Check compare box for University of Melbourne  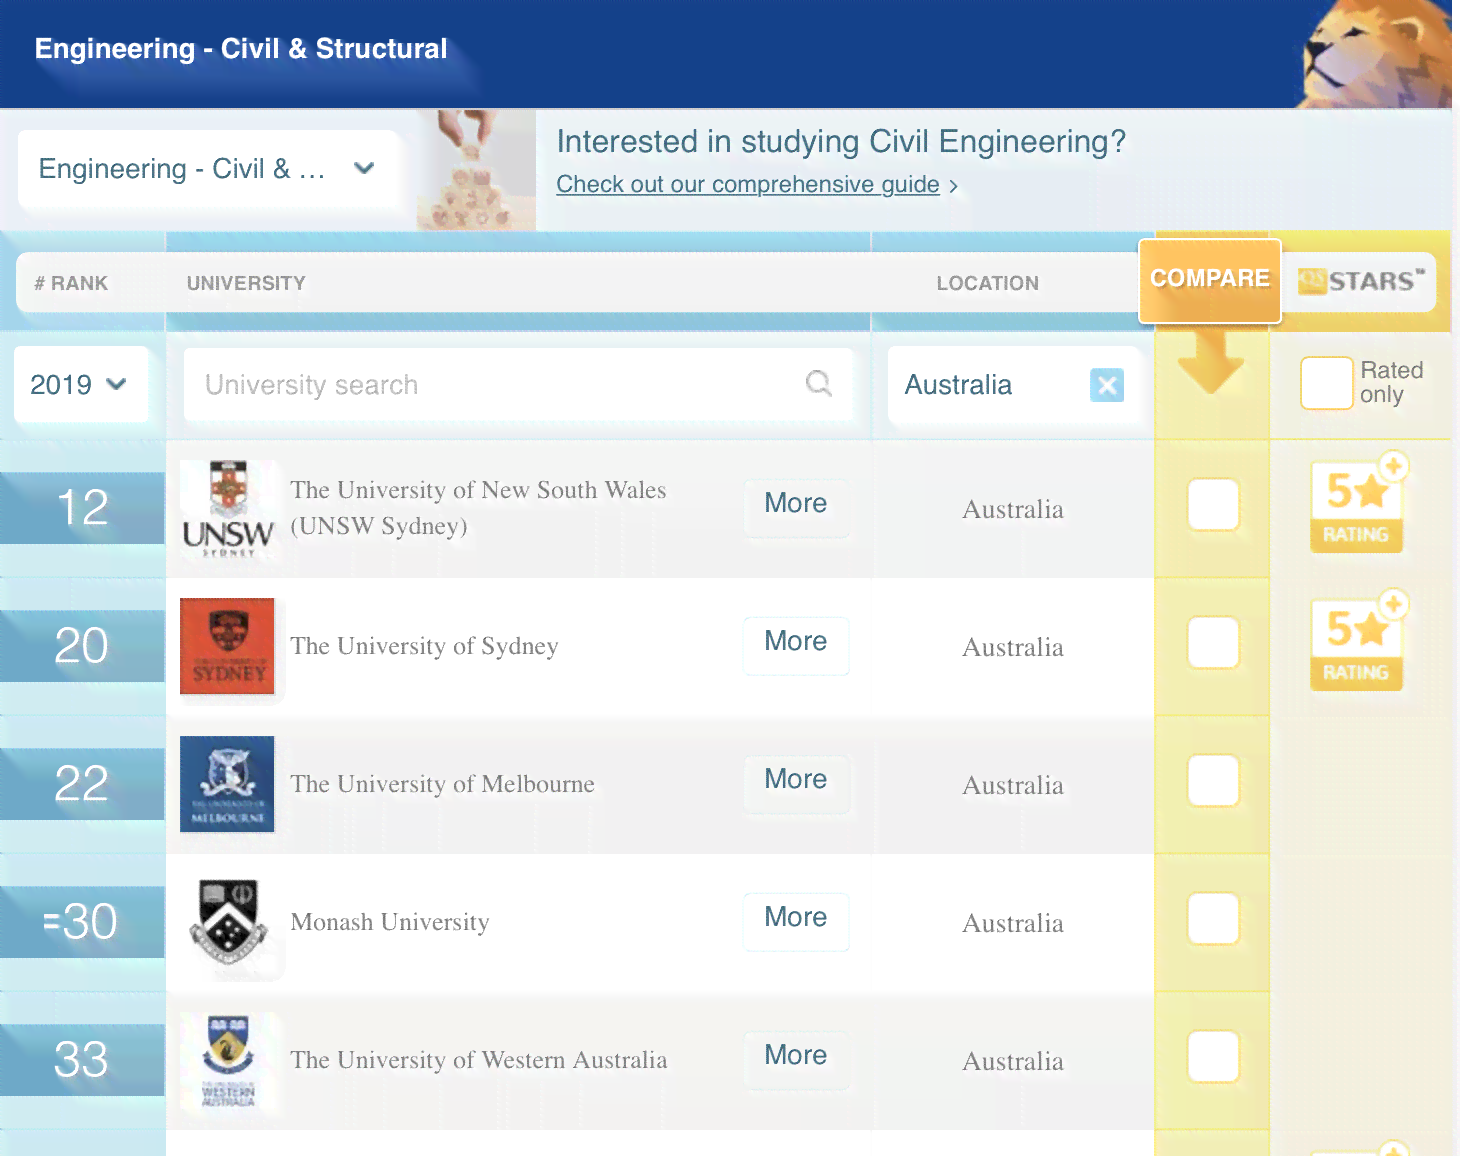1214,781
